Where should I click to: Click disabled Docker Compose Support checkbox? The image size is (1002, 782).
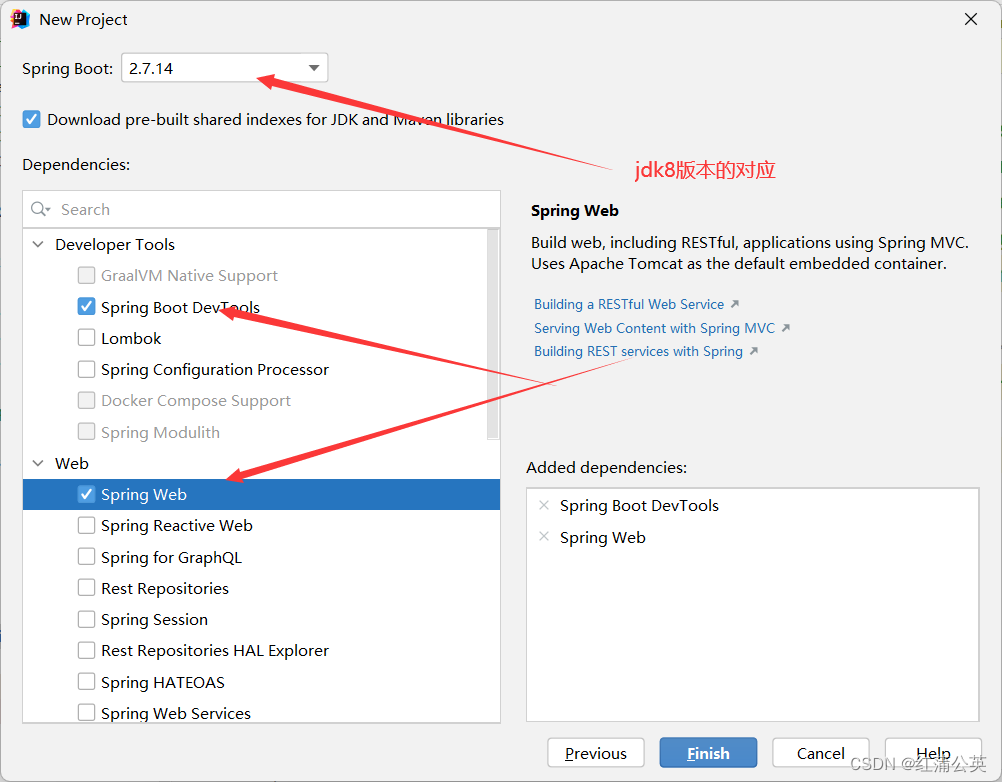pyautogui.click(x=86, y=400)
